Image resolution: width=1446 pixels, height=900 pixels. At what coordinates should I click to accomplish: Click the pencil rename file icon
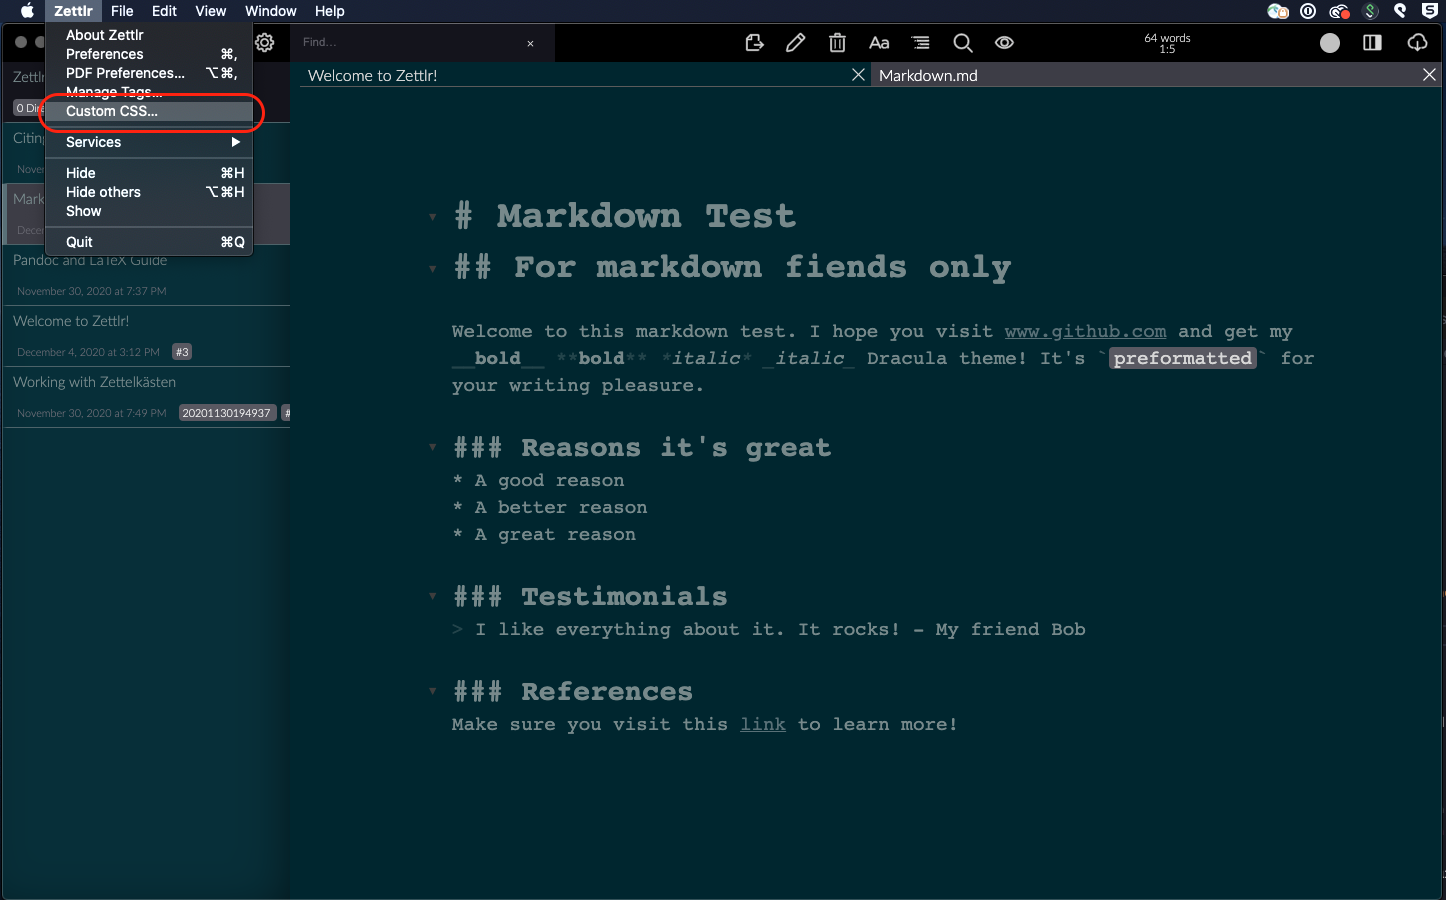[x=796, y=43]
